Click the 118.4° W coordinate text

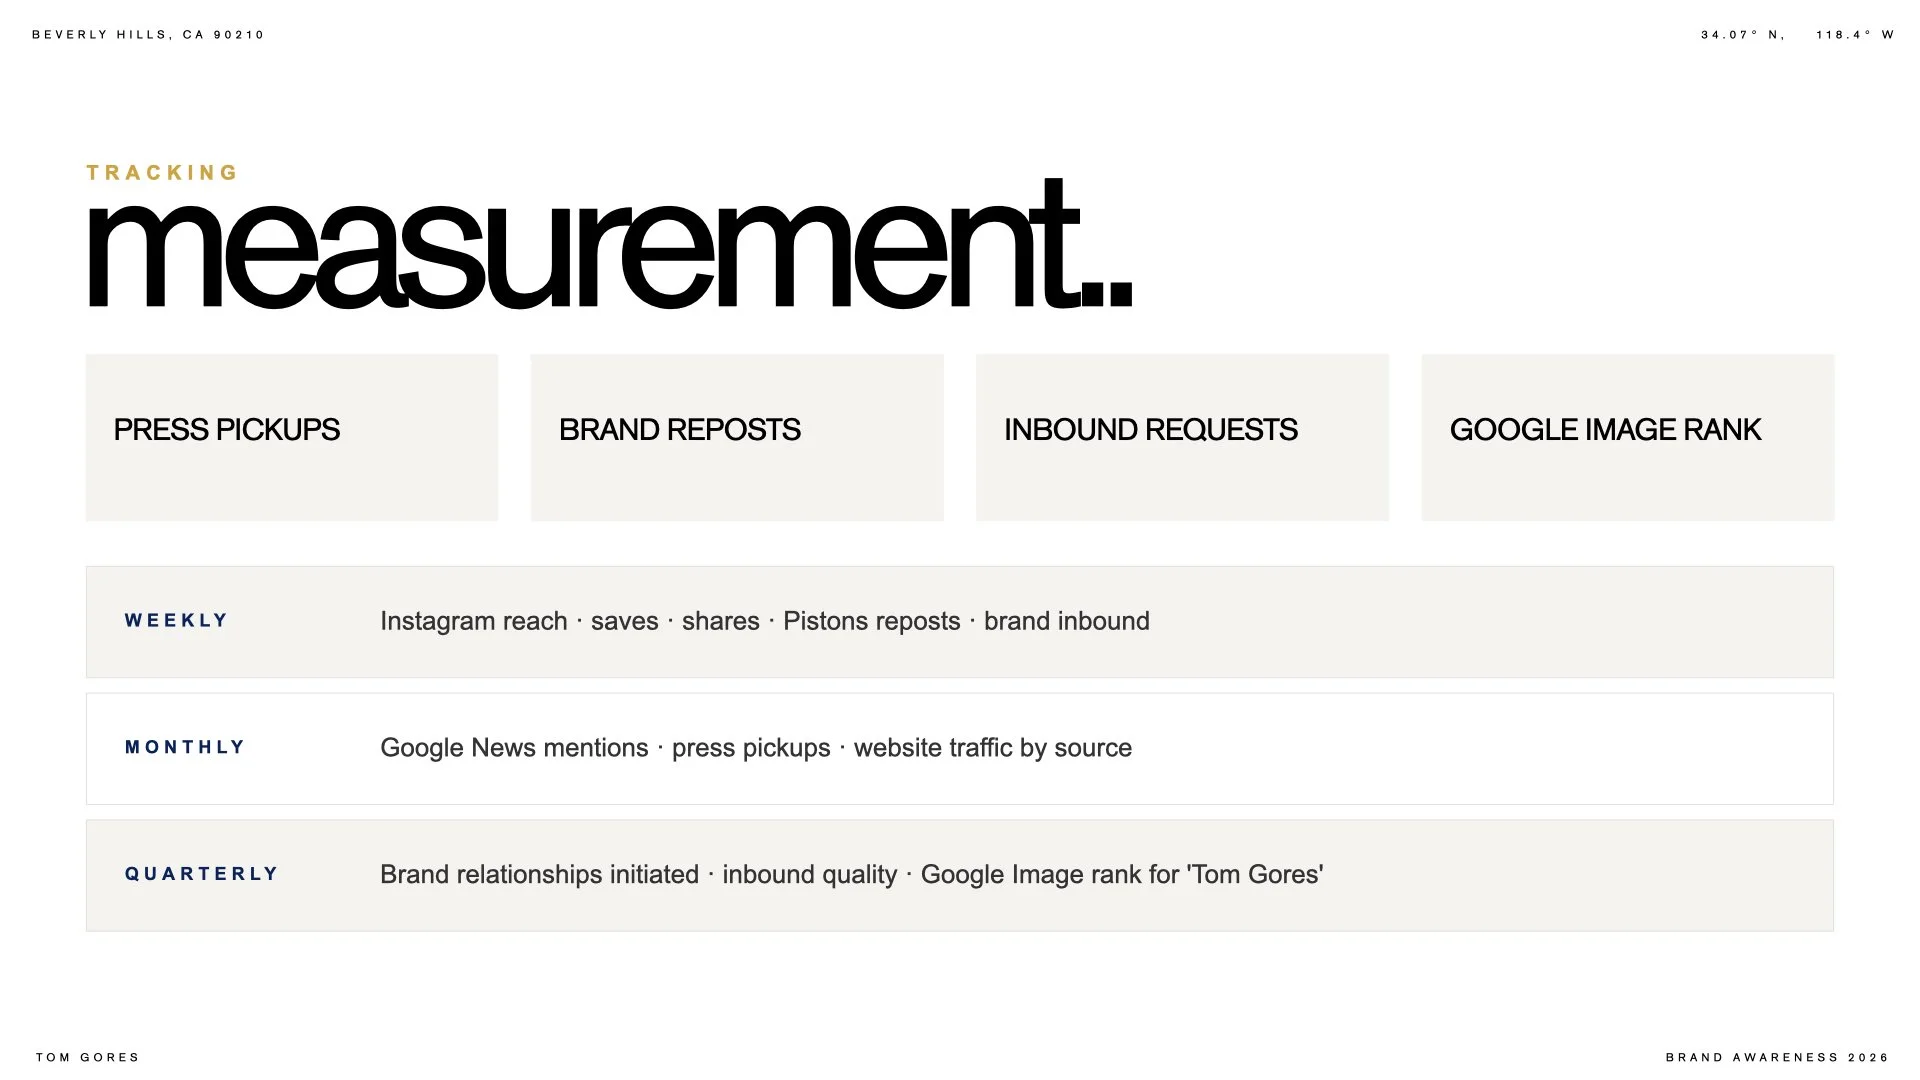pos(1855,35)
